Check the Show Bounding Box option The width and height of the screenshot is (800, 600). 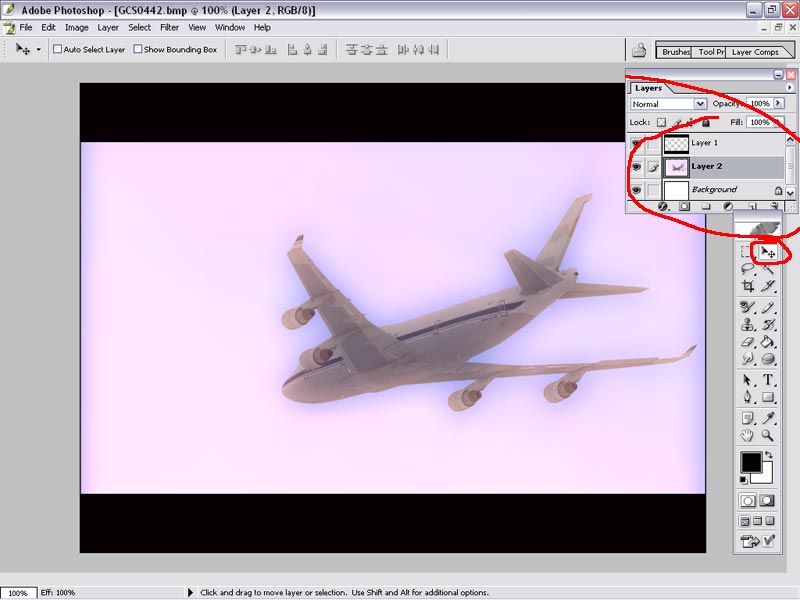coord(138,49)
